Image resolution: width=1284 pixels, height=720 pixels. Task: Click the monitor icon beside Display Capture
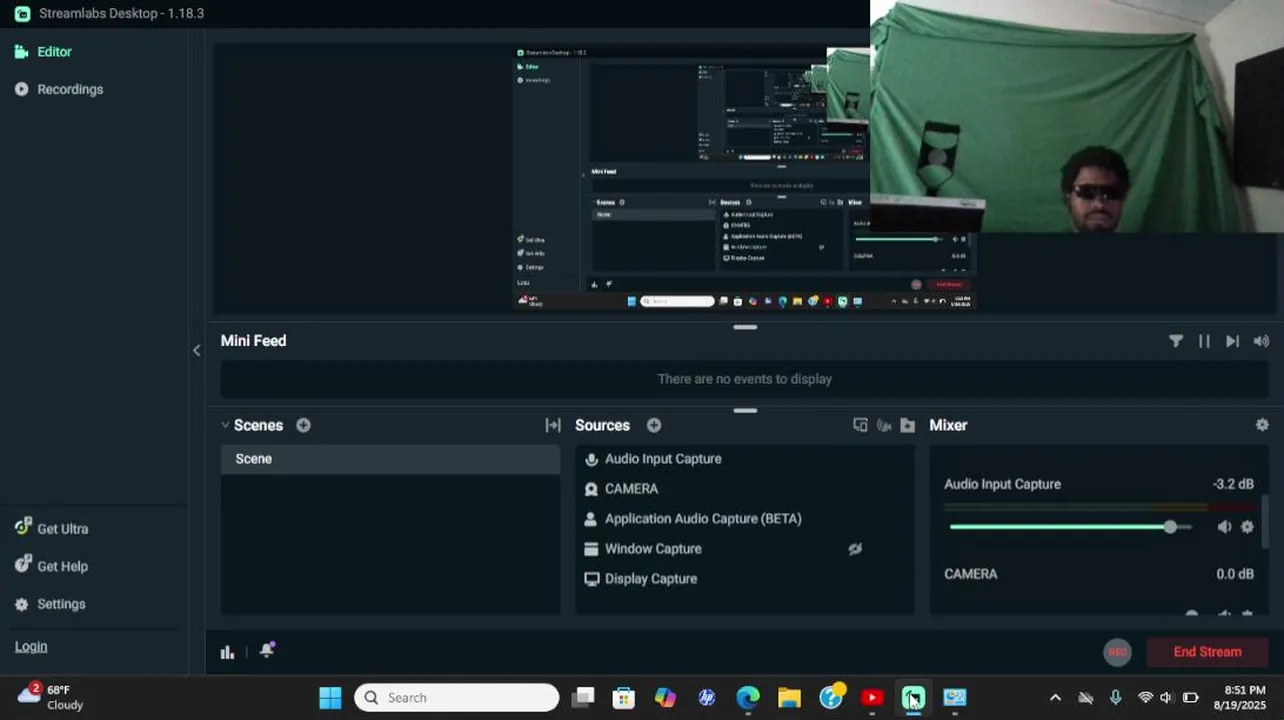tap(591, 579)
